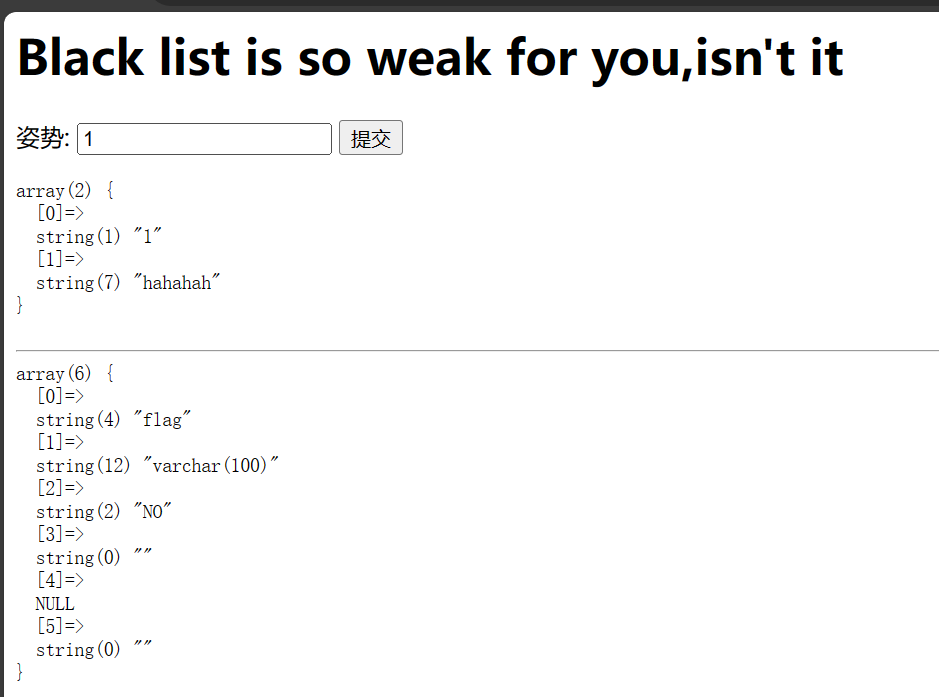Select the [2]=> index line

pos(60,489)
